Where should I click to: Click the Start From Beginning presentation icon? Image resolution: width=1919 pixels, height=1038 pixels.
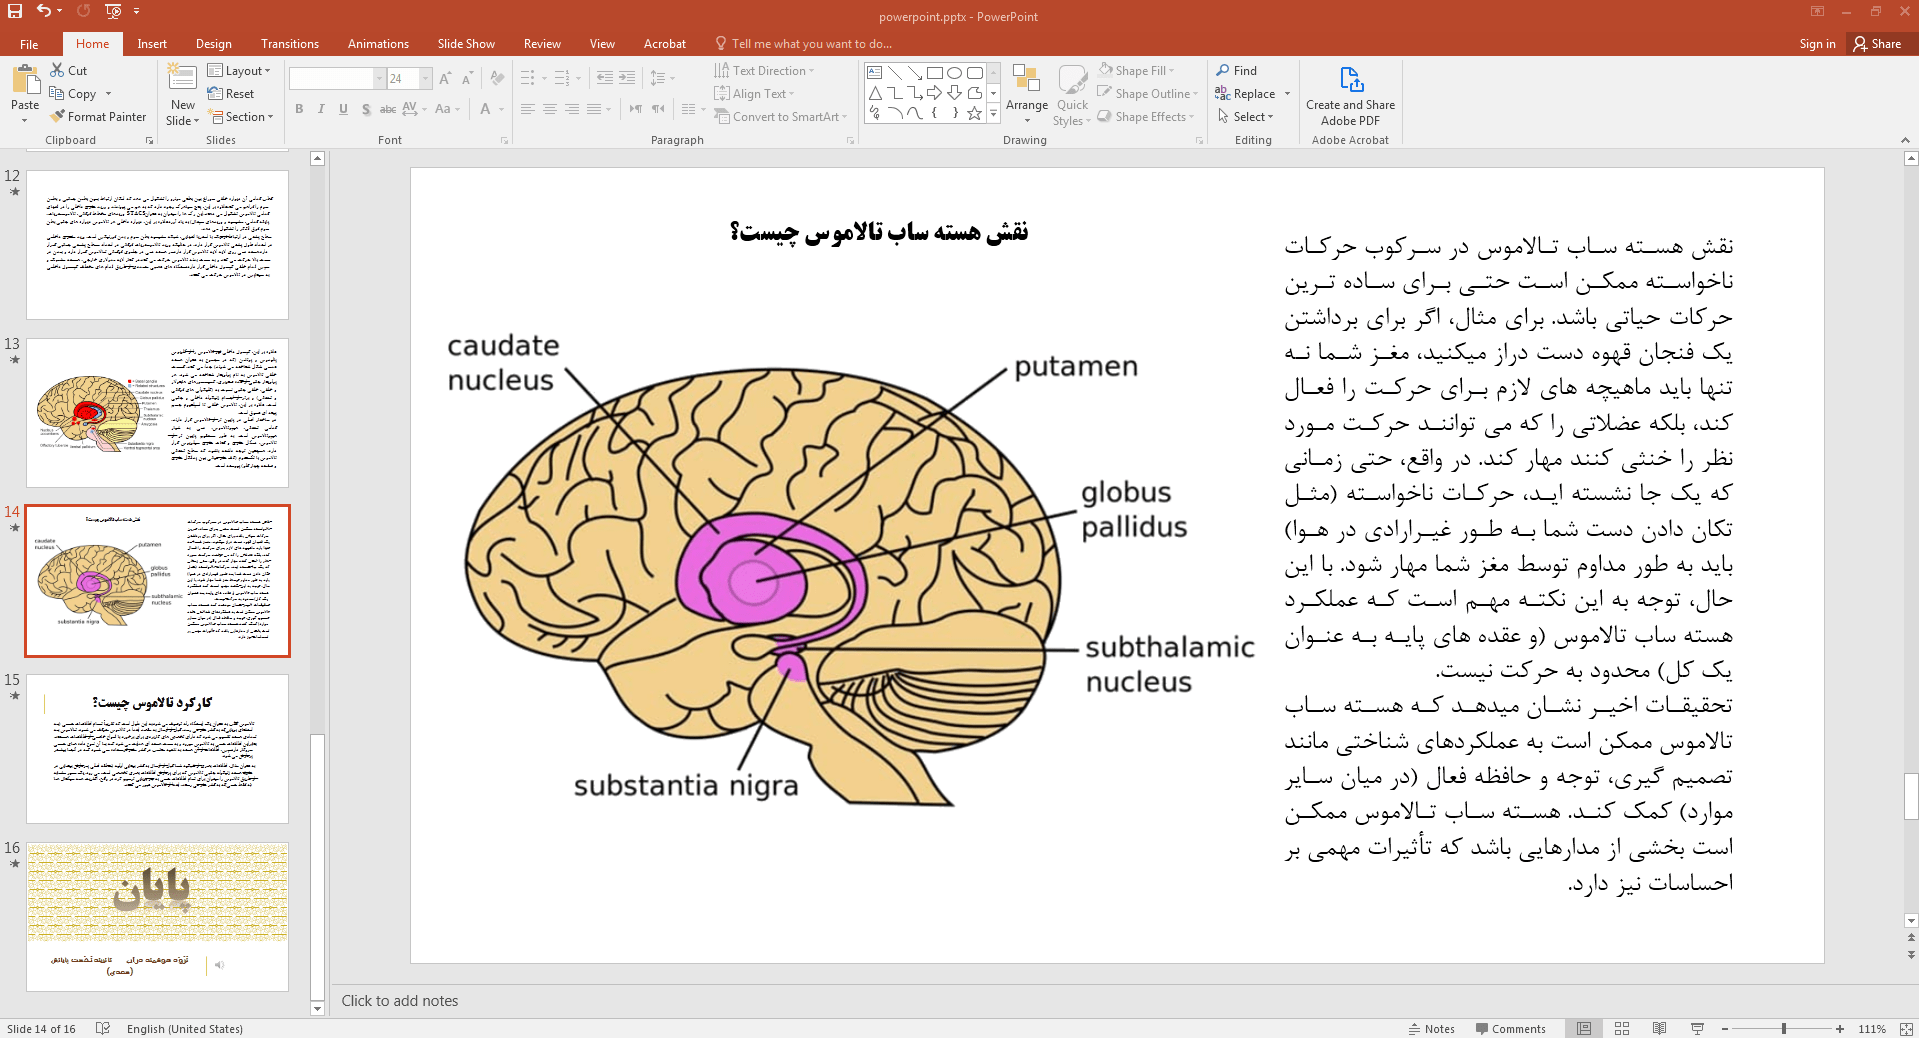[x=113, y=11]
